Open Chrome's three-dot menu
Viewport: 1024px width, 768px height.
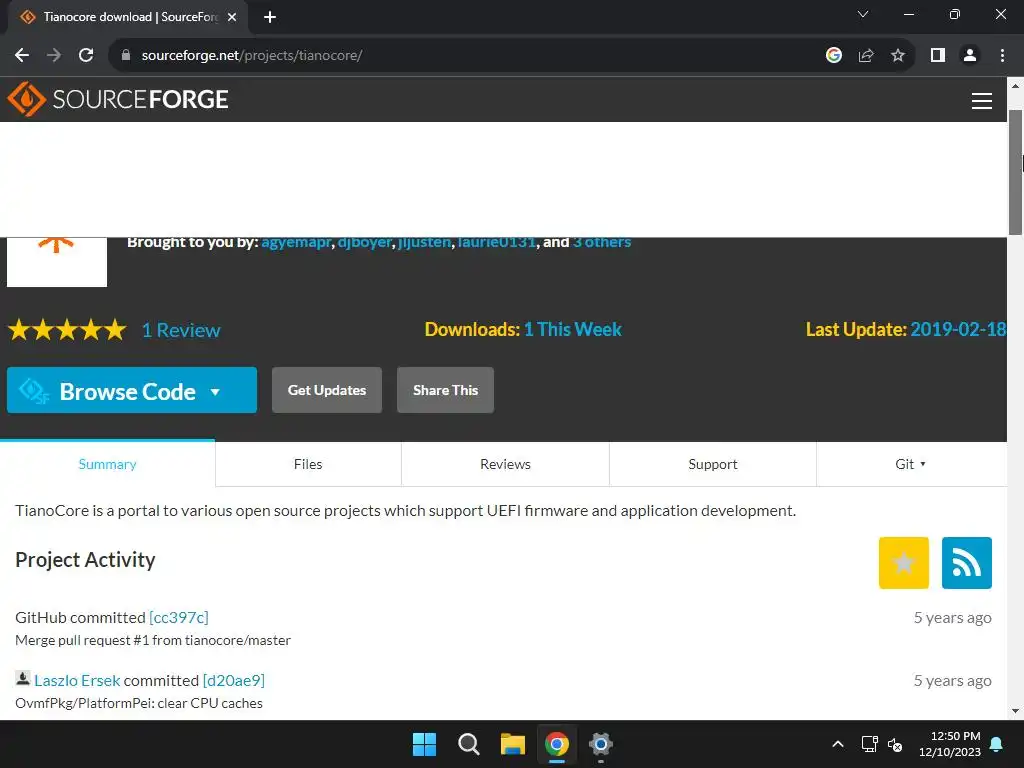[1002, 55]
